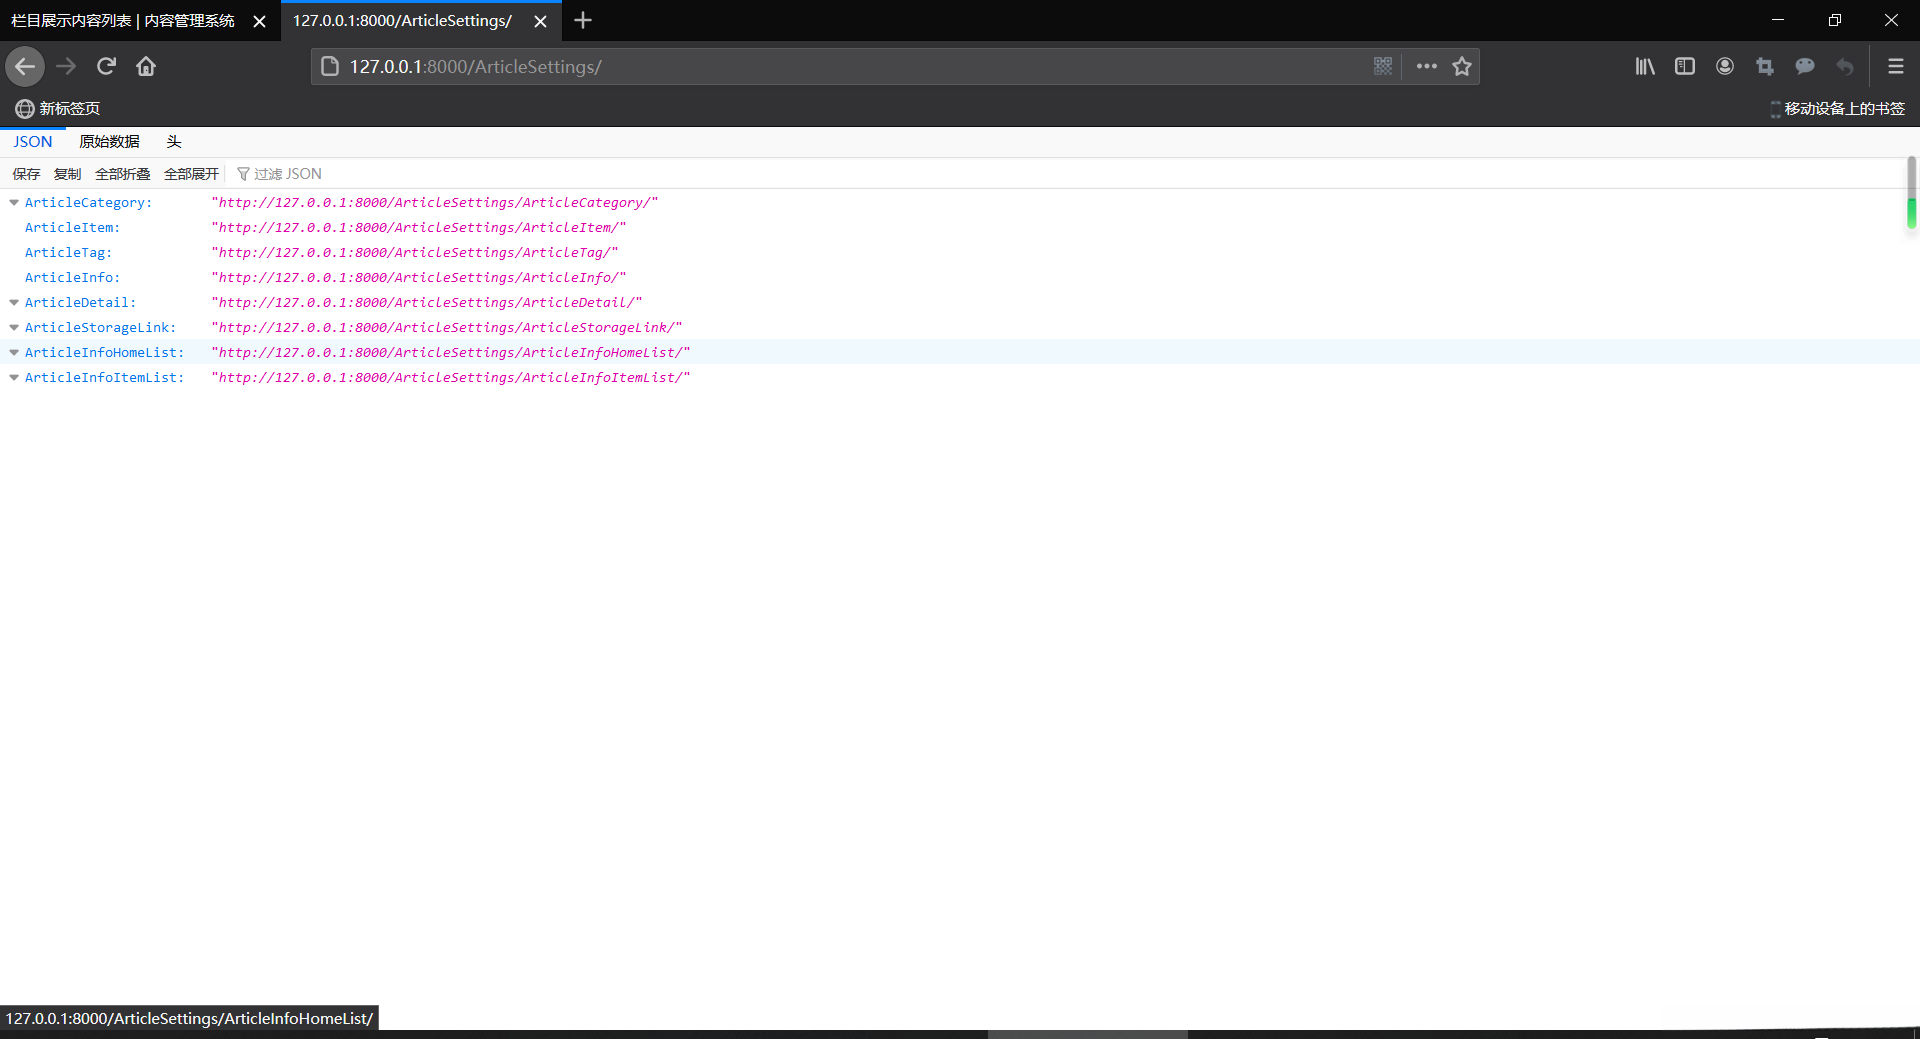The width and height of the screenshot is (1920, 1039).
Task: Collapse the ArticleInfoHomeList row arrow
Action: tap(14, 353)
